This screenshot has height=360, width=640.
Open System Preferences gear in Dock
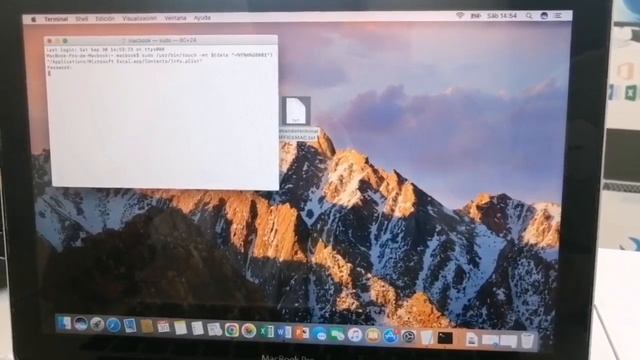pos(408,337)
